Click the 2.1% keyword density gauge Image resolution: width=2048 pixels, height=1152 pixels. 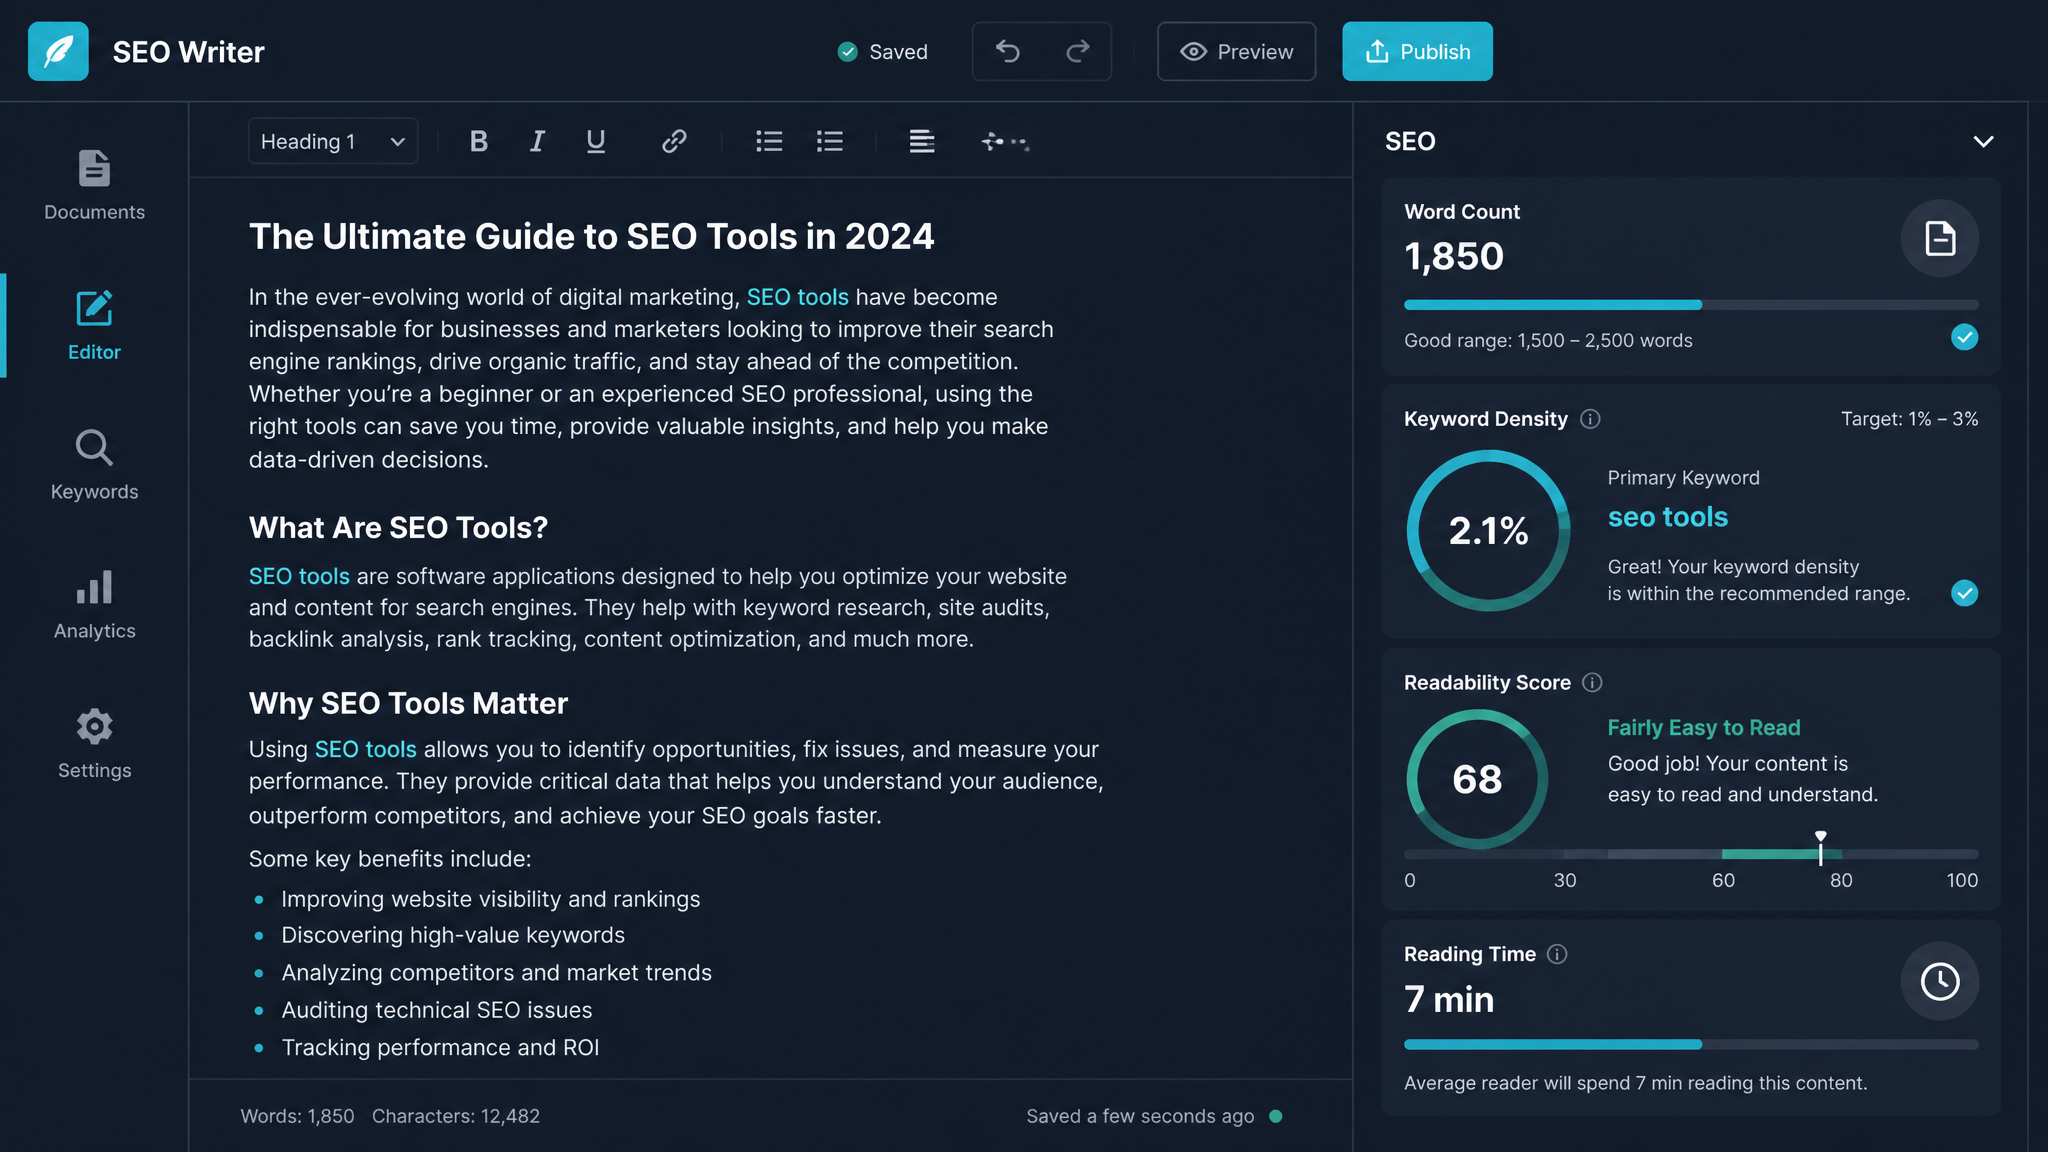(x=1488, y=530)
